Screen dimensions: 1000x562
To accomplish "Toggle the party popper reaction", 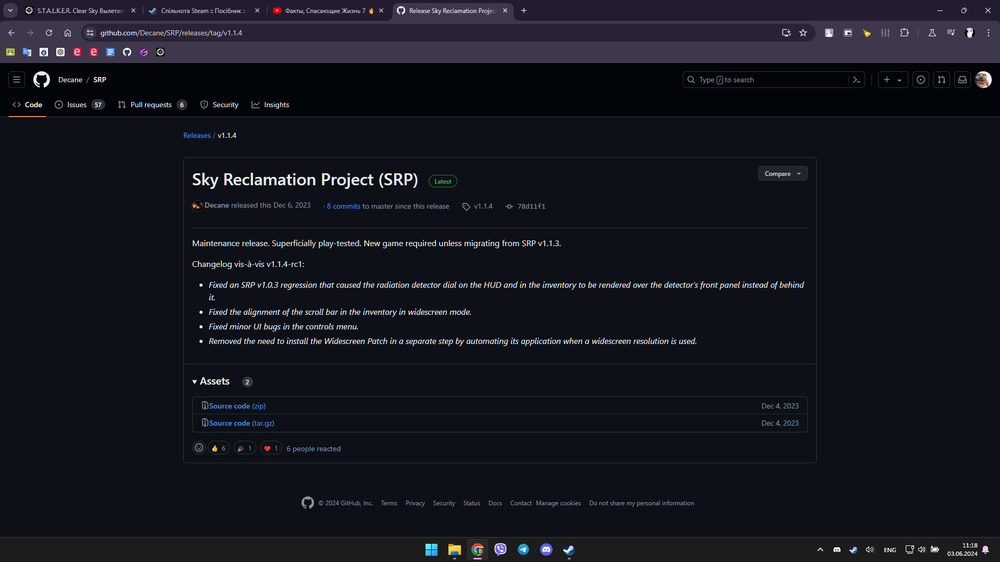I will 244,448.
